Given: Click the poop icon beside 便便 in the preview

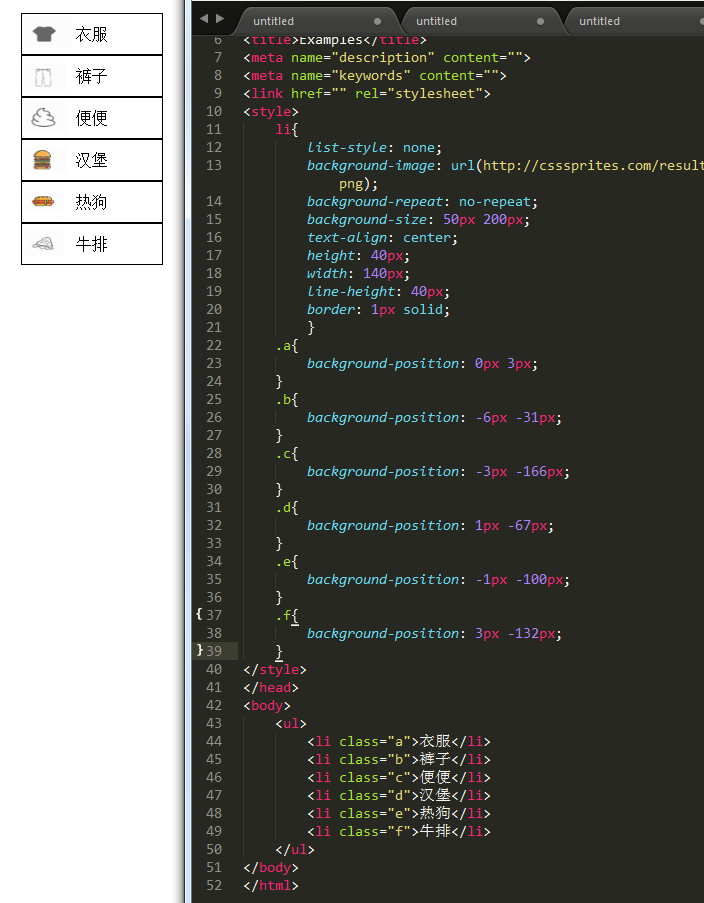Looking at the screenshot, I should tap(43, 118).
